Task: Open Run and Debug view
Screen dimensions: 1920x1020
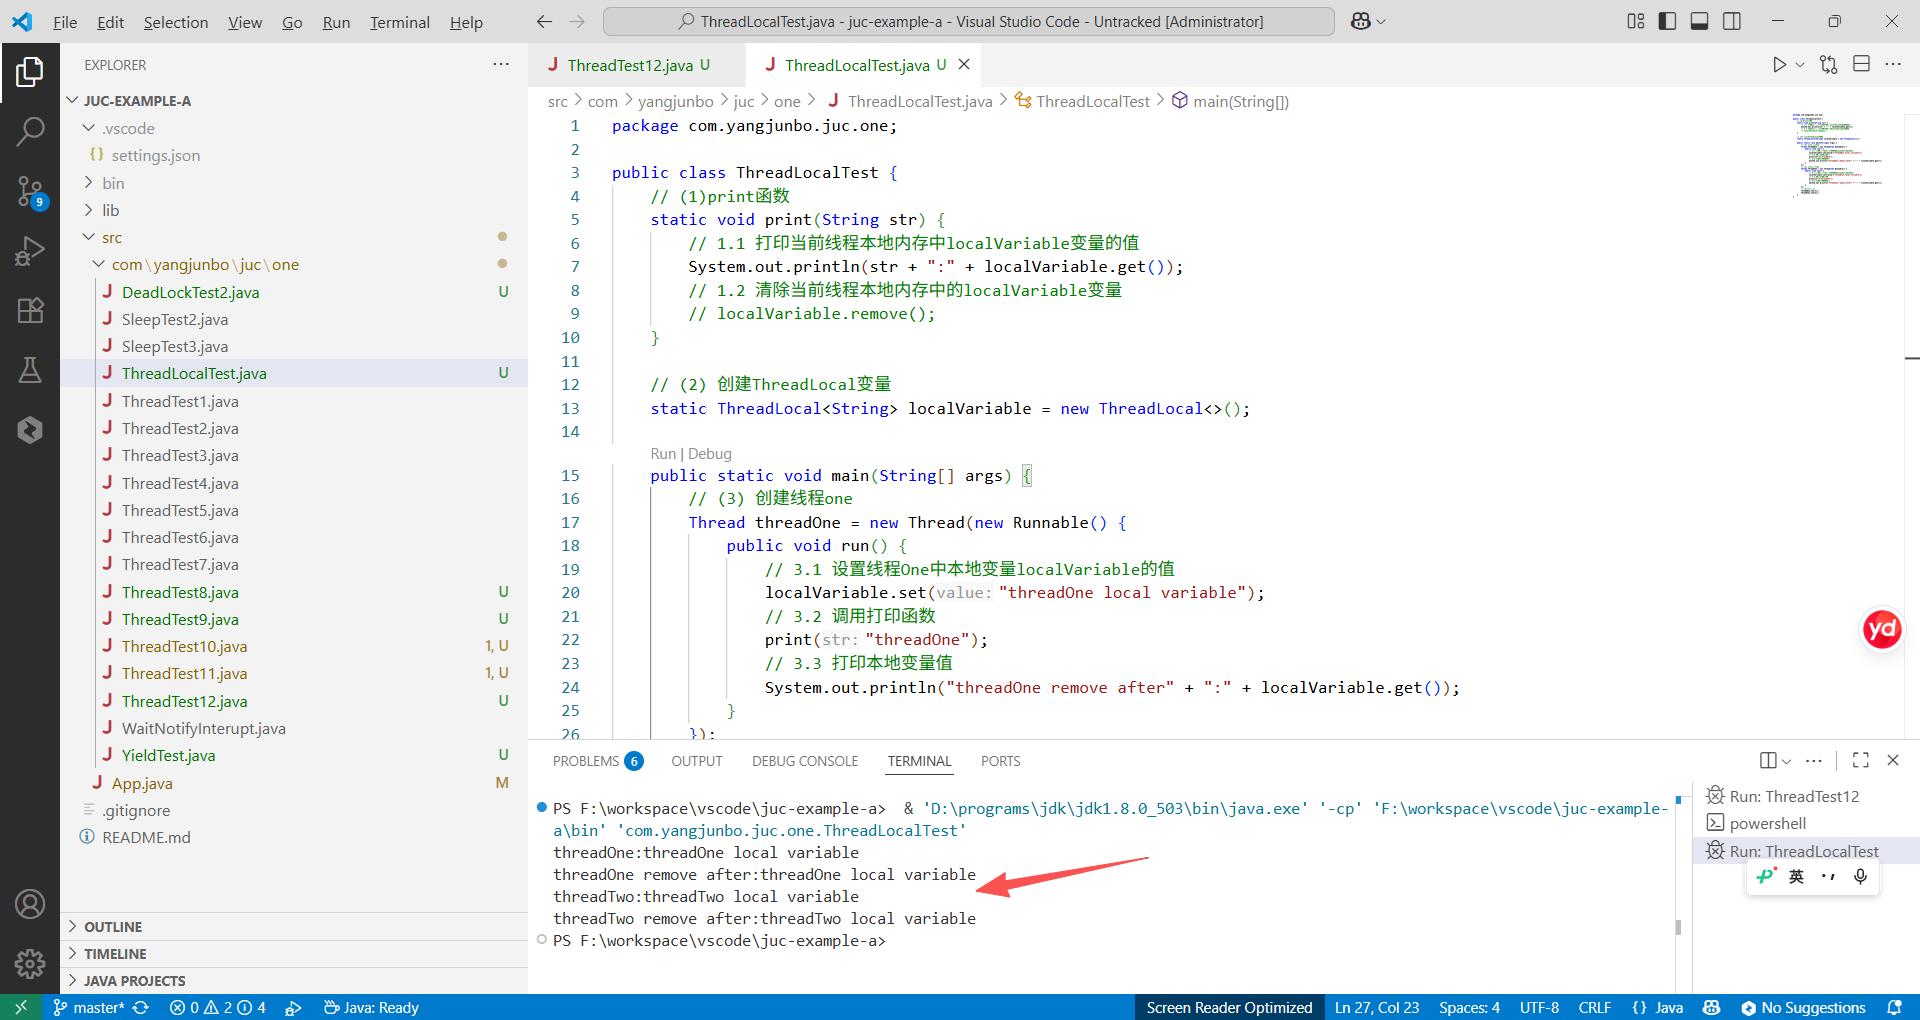Action: click(30, 251)
